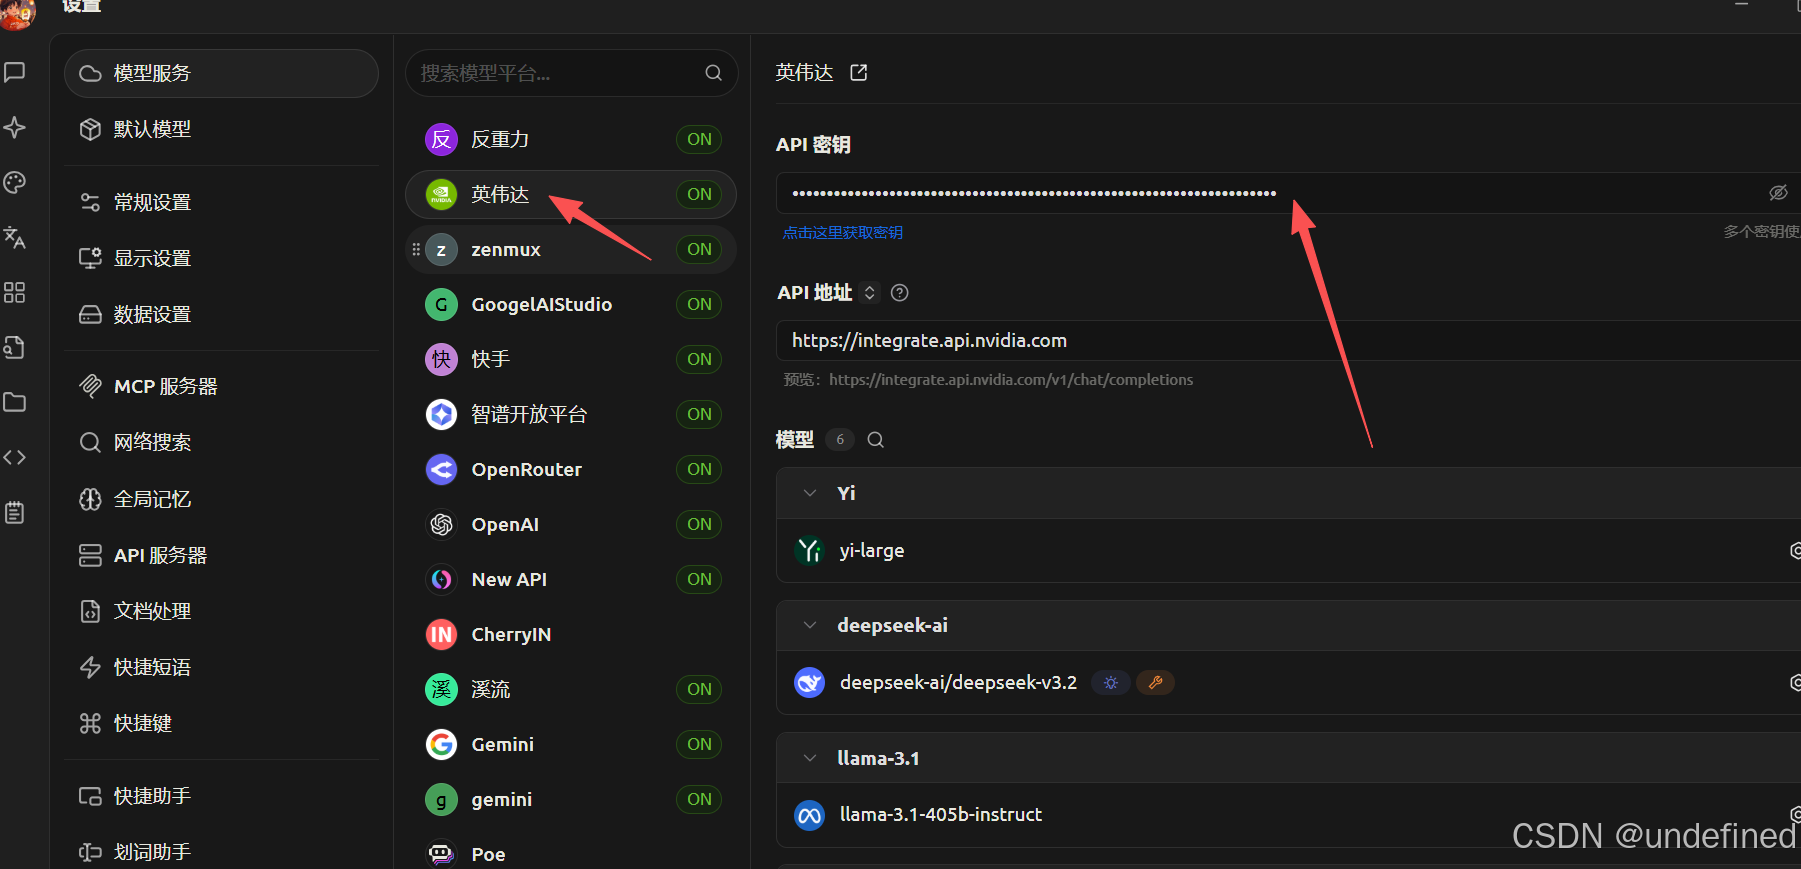This screenshot has height=869, width=1801.
Task: Click the user avatar at top left
Action: pyautogui.click(x=16, y=13)
